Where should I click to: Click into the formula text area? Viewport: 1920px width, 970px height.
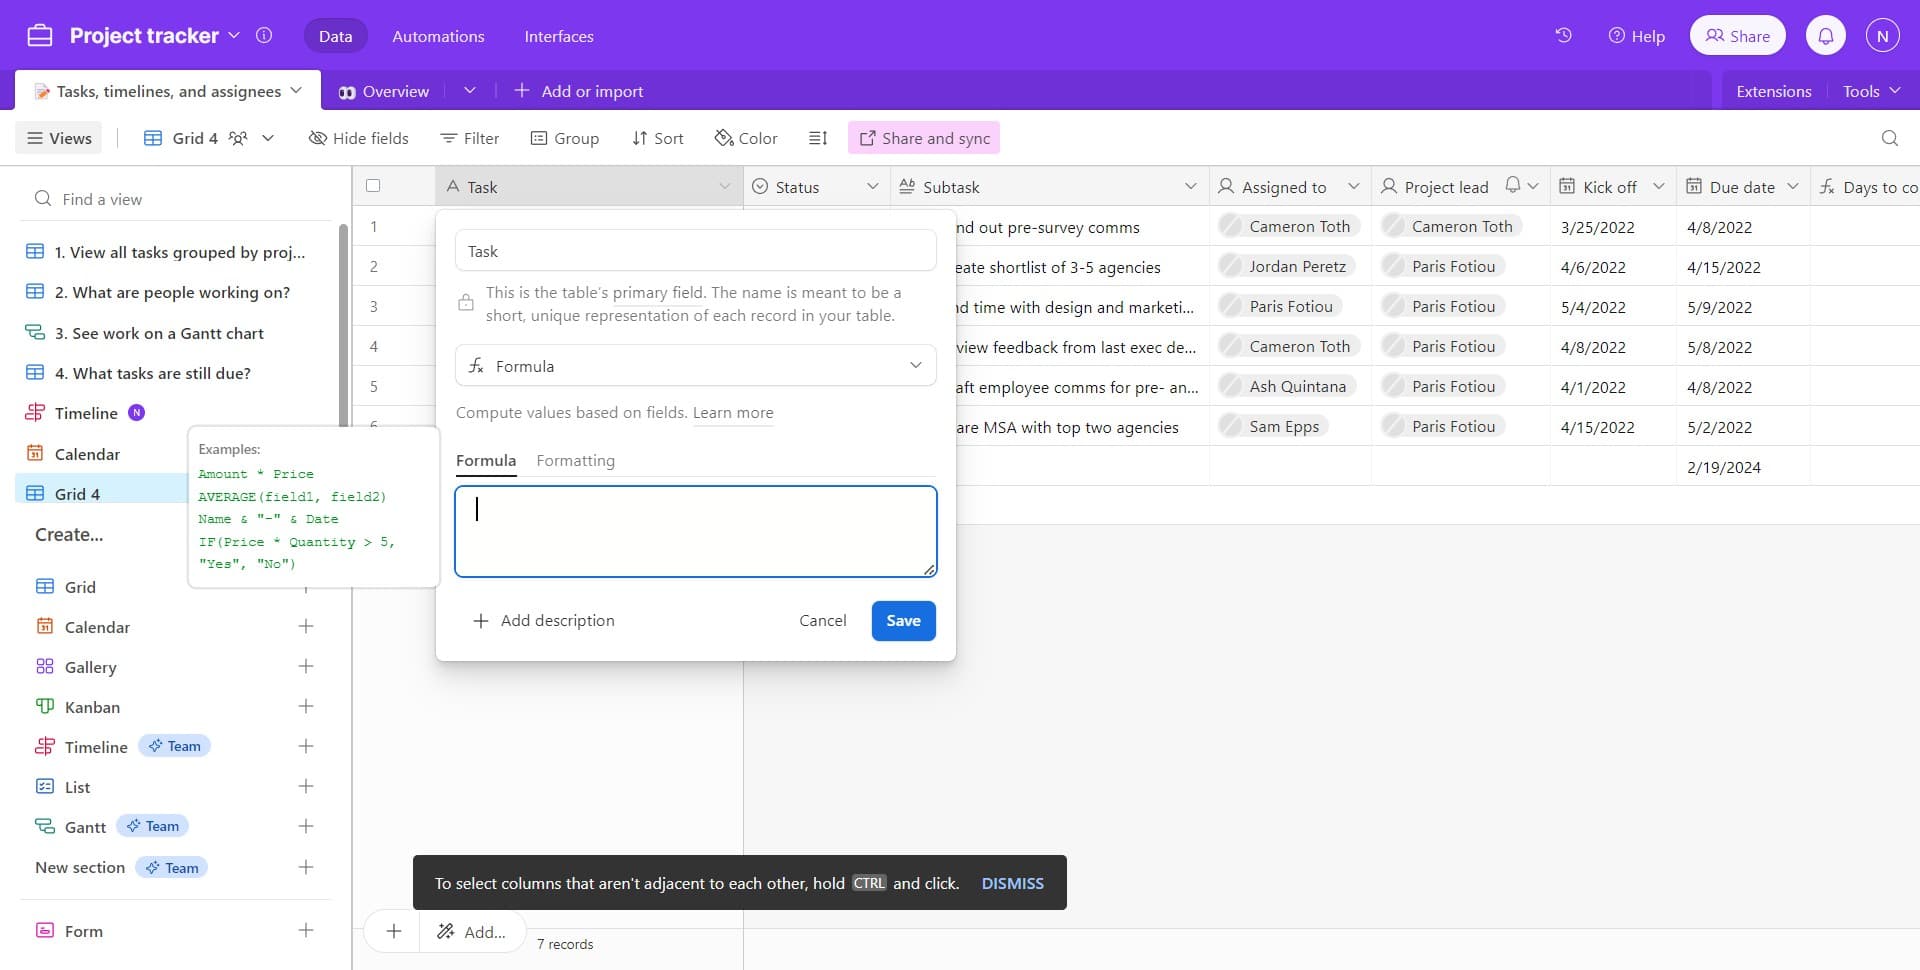[695, 532]
